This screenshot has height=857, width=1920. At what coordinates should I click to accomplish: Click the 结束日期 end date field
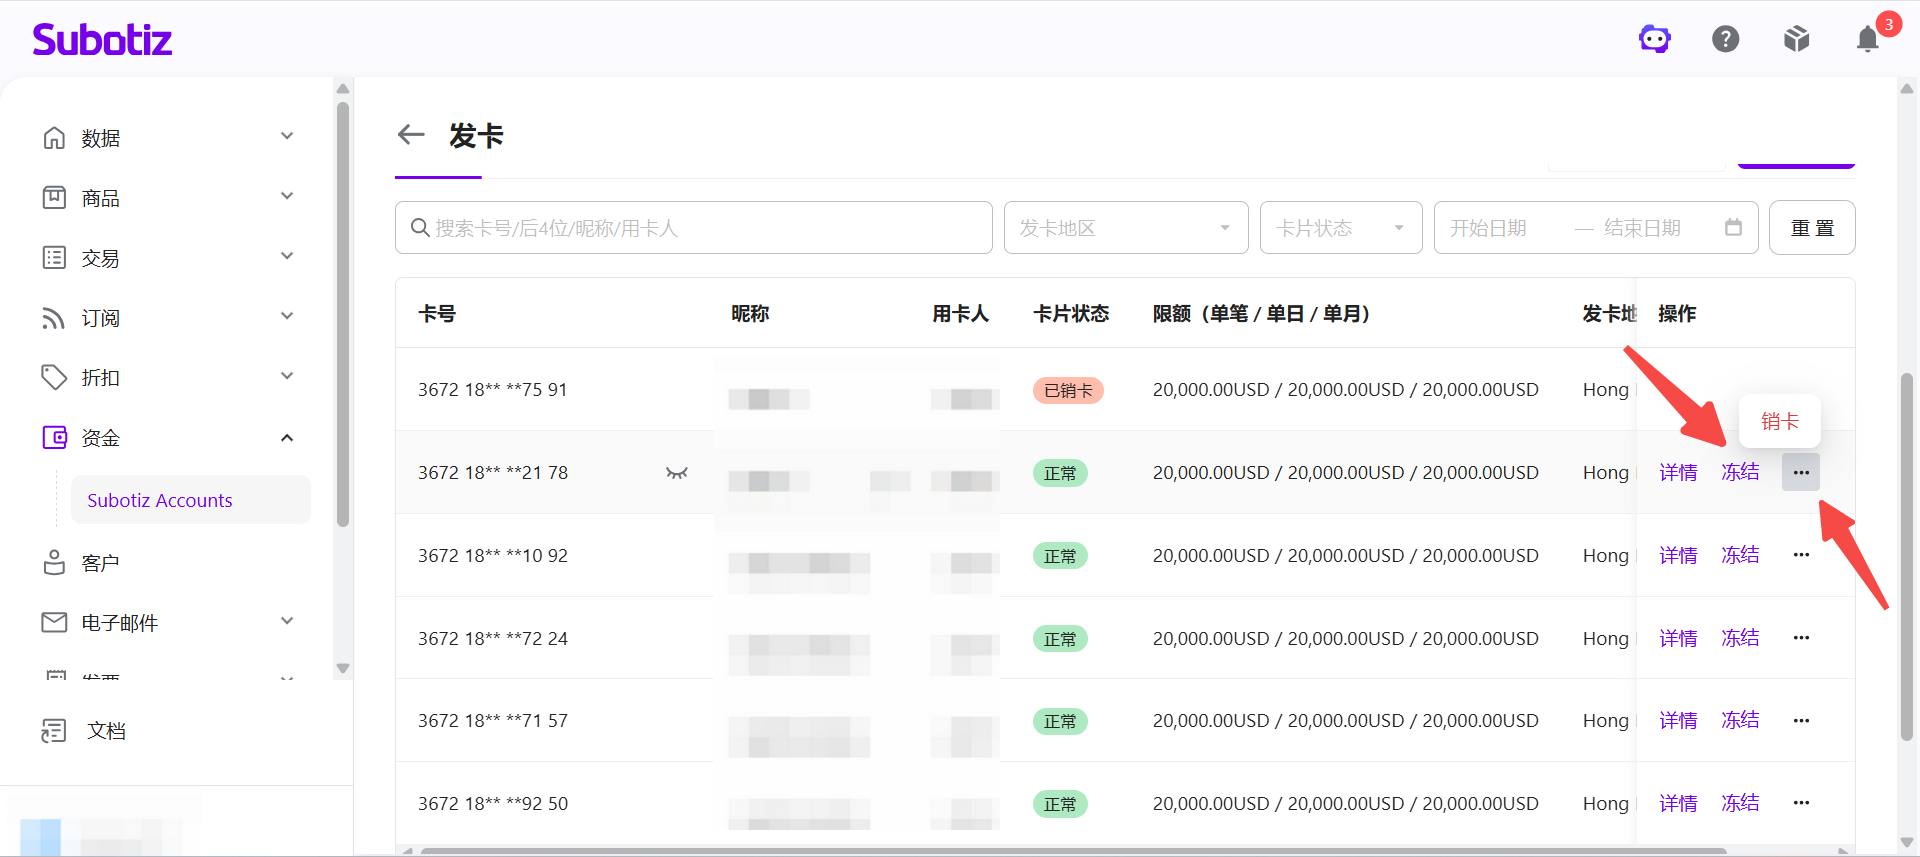[1642, 228]
